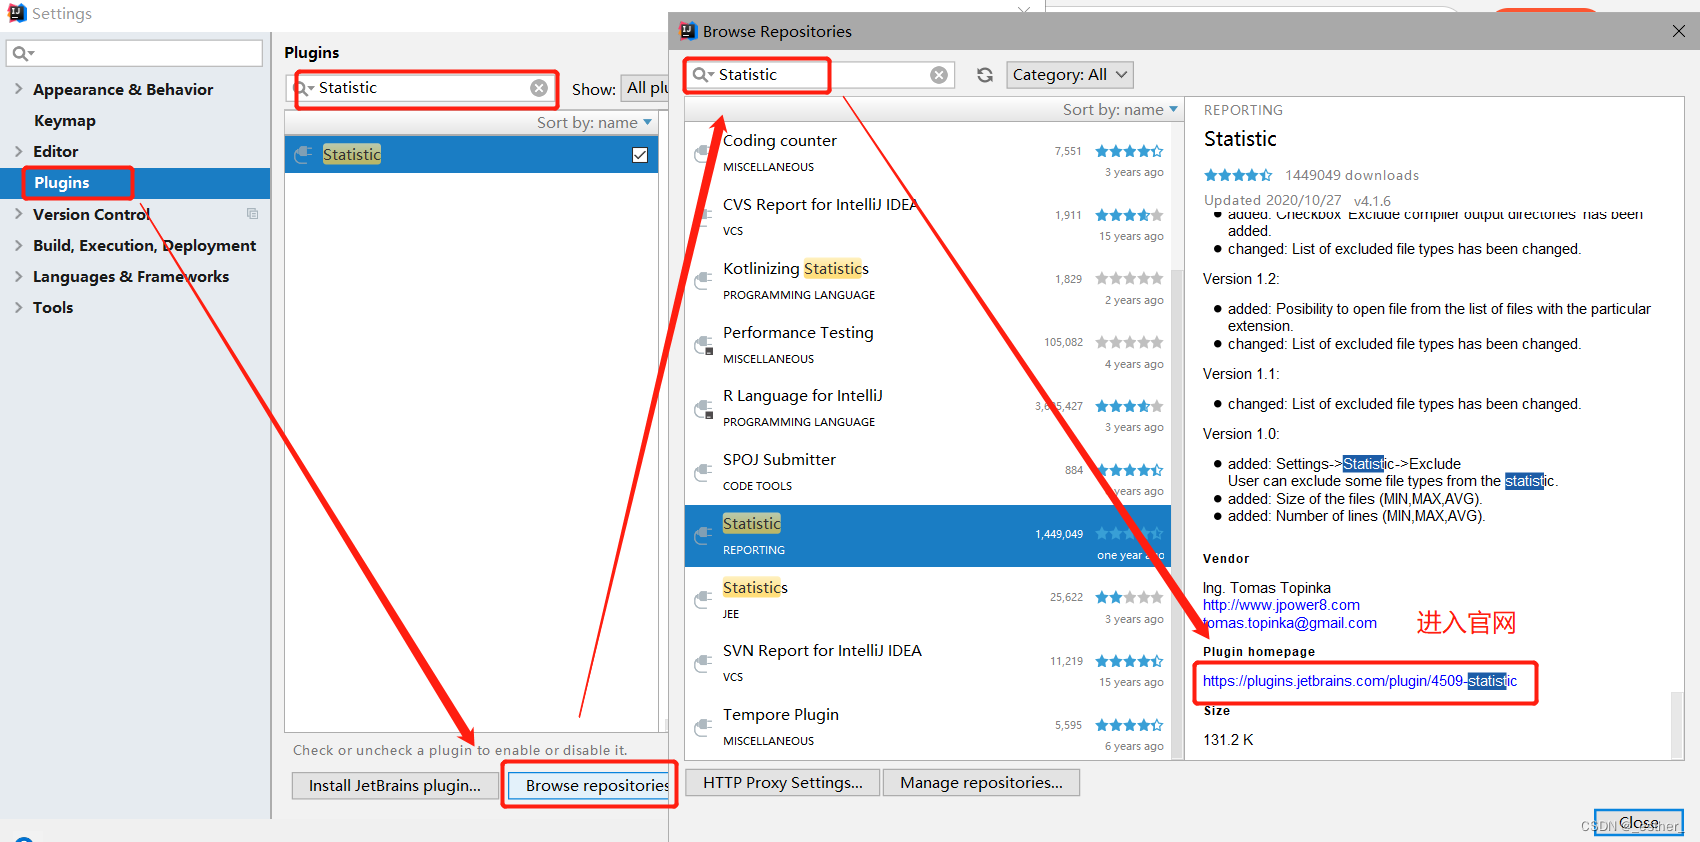Click the details pane vertical scrollbar
The height and width of the screenshot is (842, 1700).
(x=1677, y=723)
